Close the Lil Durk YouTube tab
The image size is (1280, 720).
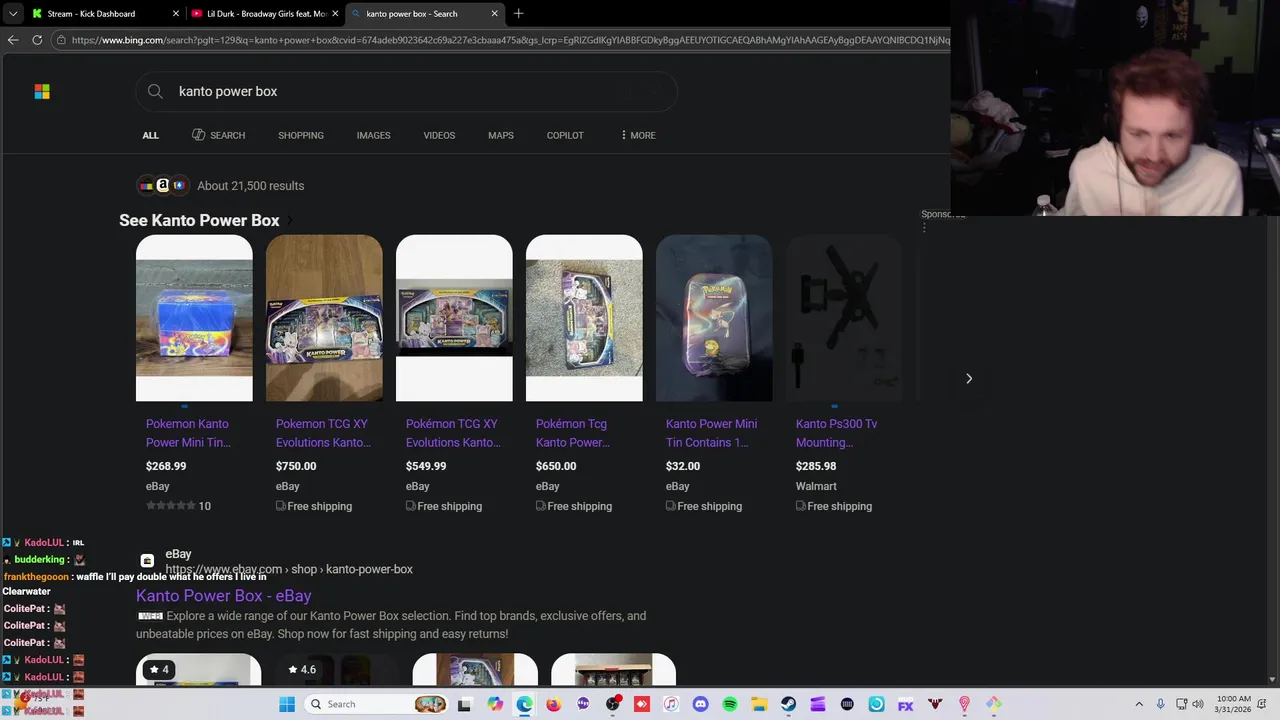tap(335, 14)
